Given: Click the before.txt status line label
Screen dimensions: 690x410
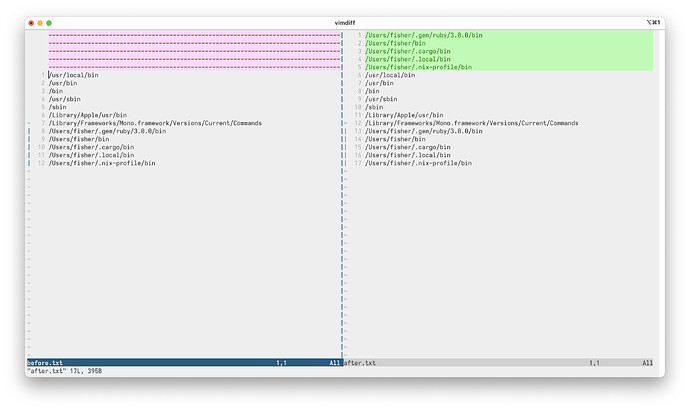Looking at the screenshot, I should [x=45, y=363].
